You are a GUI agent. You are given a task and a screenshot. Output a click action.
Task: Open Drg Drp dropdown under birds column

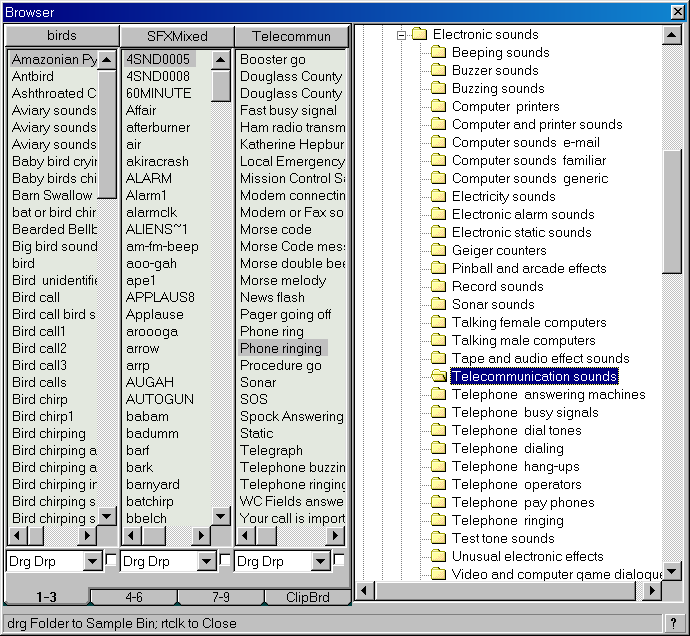tap(93, 562)
